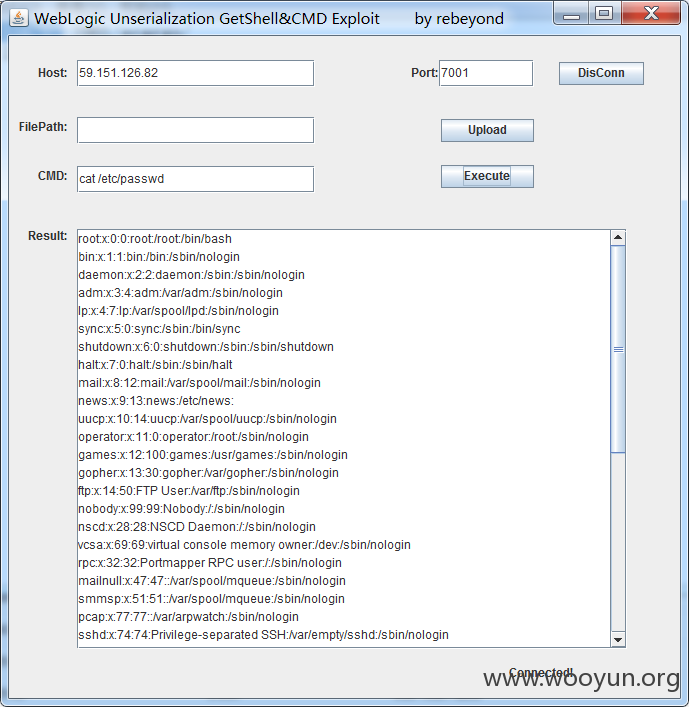
Task: Click the FilePath: label
Action: (x=43, y=127)
